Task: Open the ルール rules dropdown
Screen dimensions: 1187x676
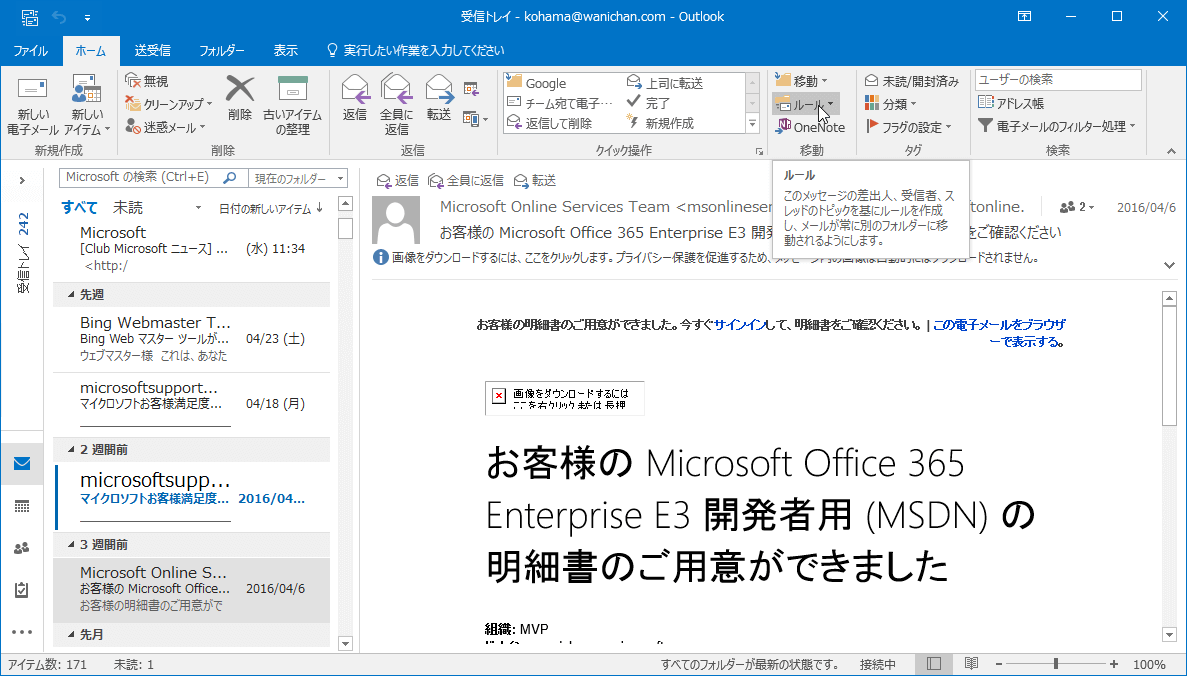Action: coord(805,104)
